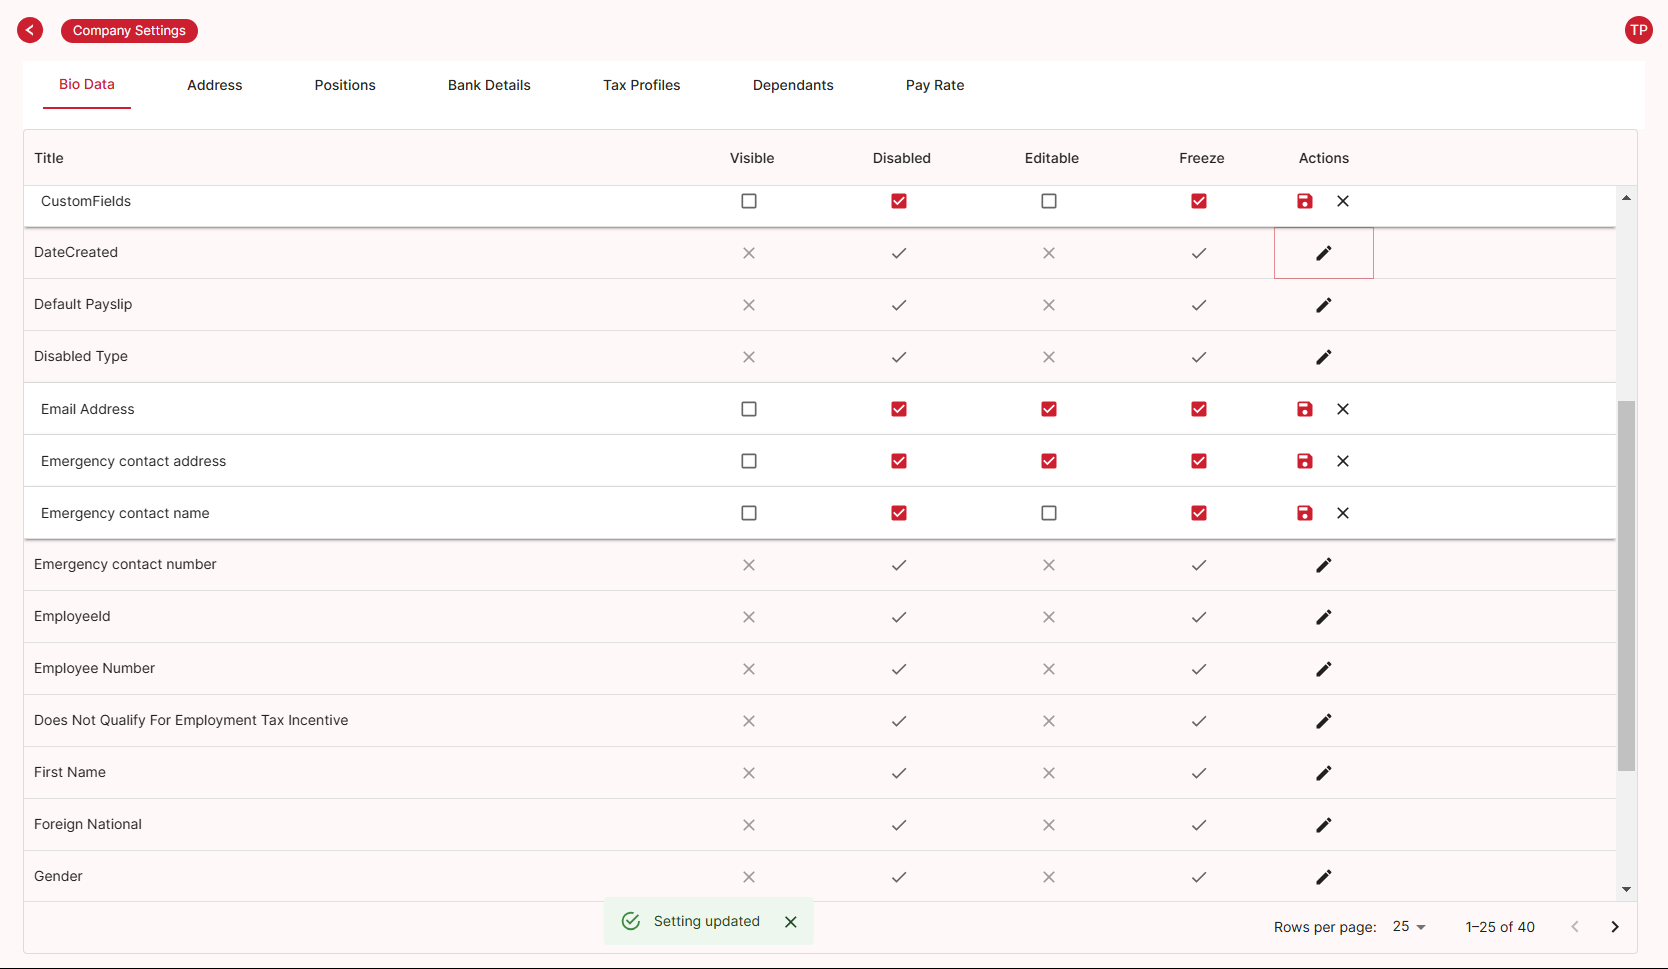Open the Tax Profiles tab
This screenshot has width=1668, height=969.
point(641,85)
